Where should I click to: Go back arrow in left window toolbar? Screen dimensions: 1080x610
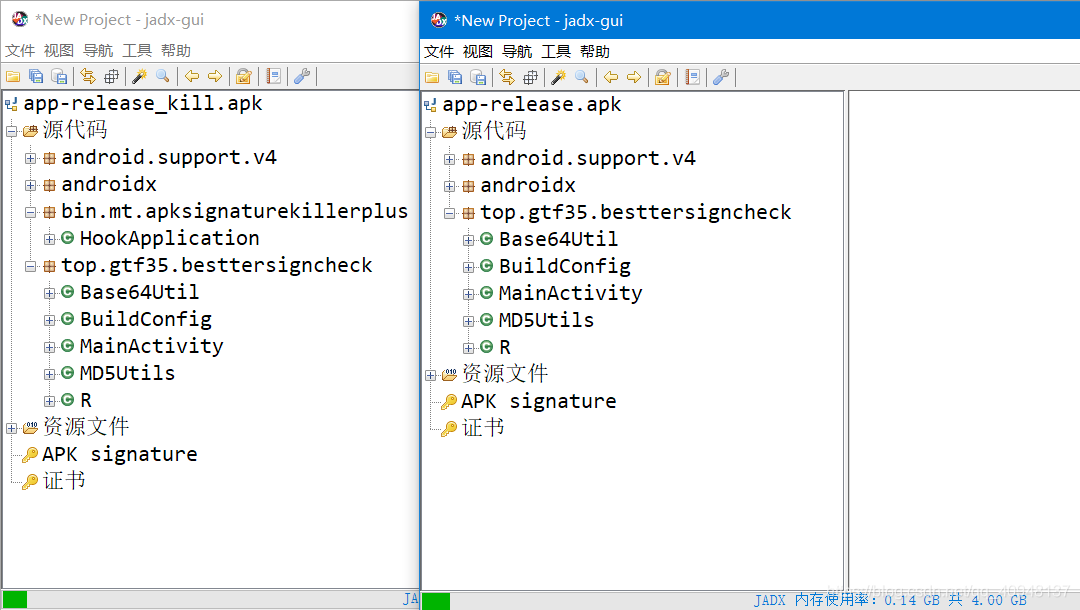pos(192,76)
